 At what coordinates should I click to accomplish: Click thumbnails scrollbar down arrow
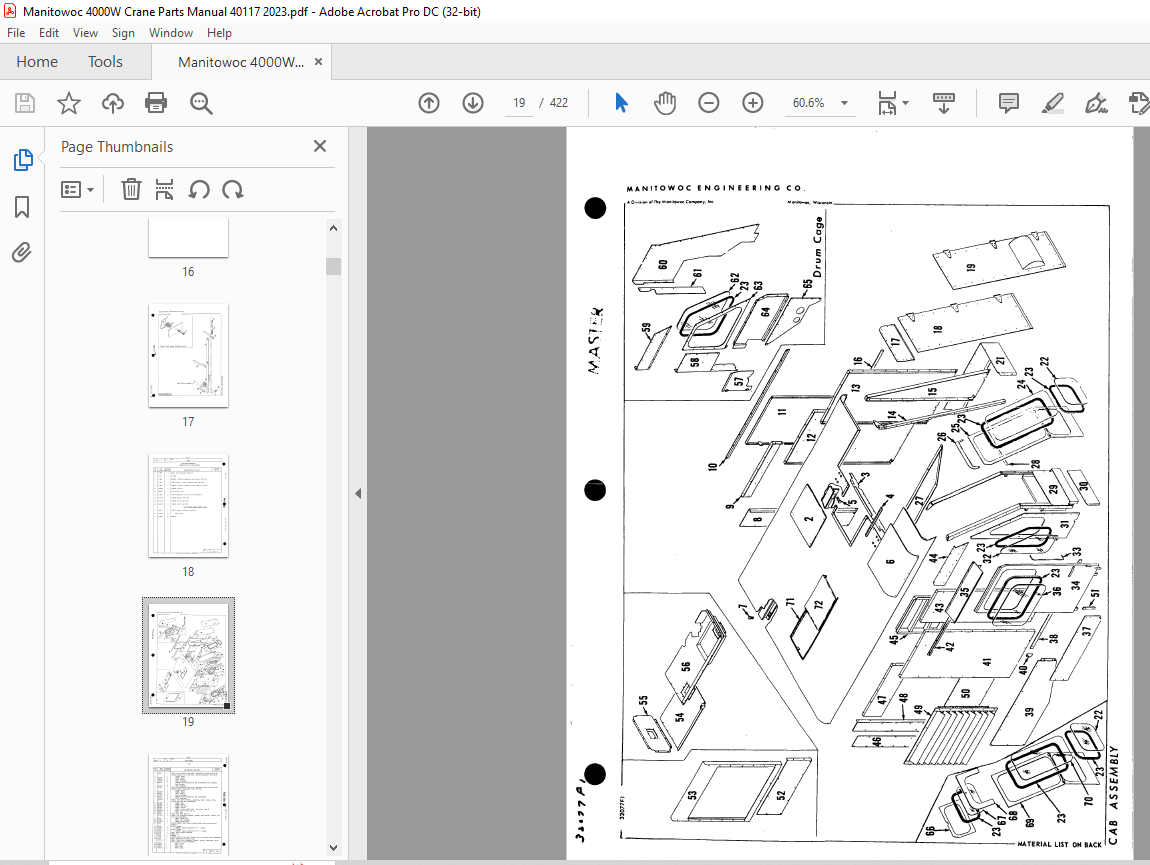[333, 847]
